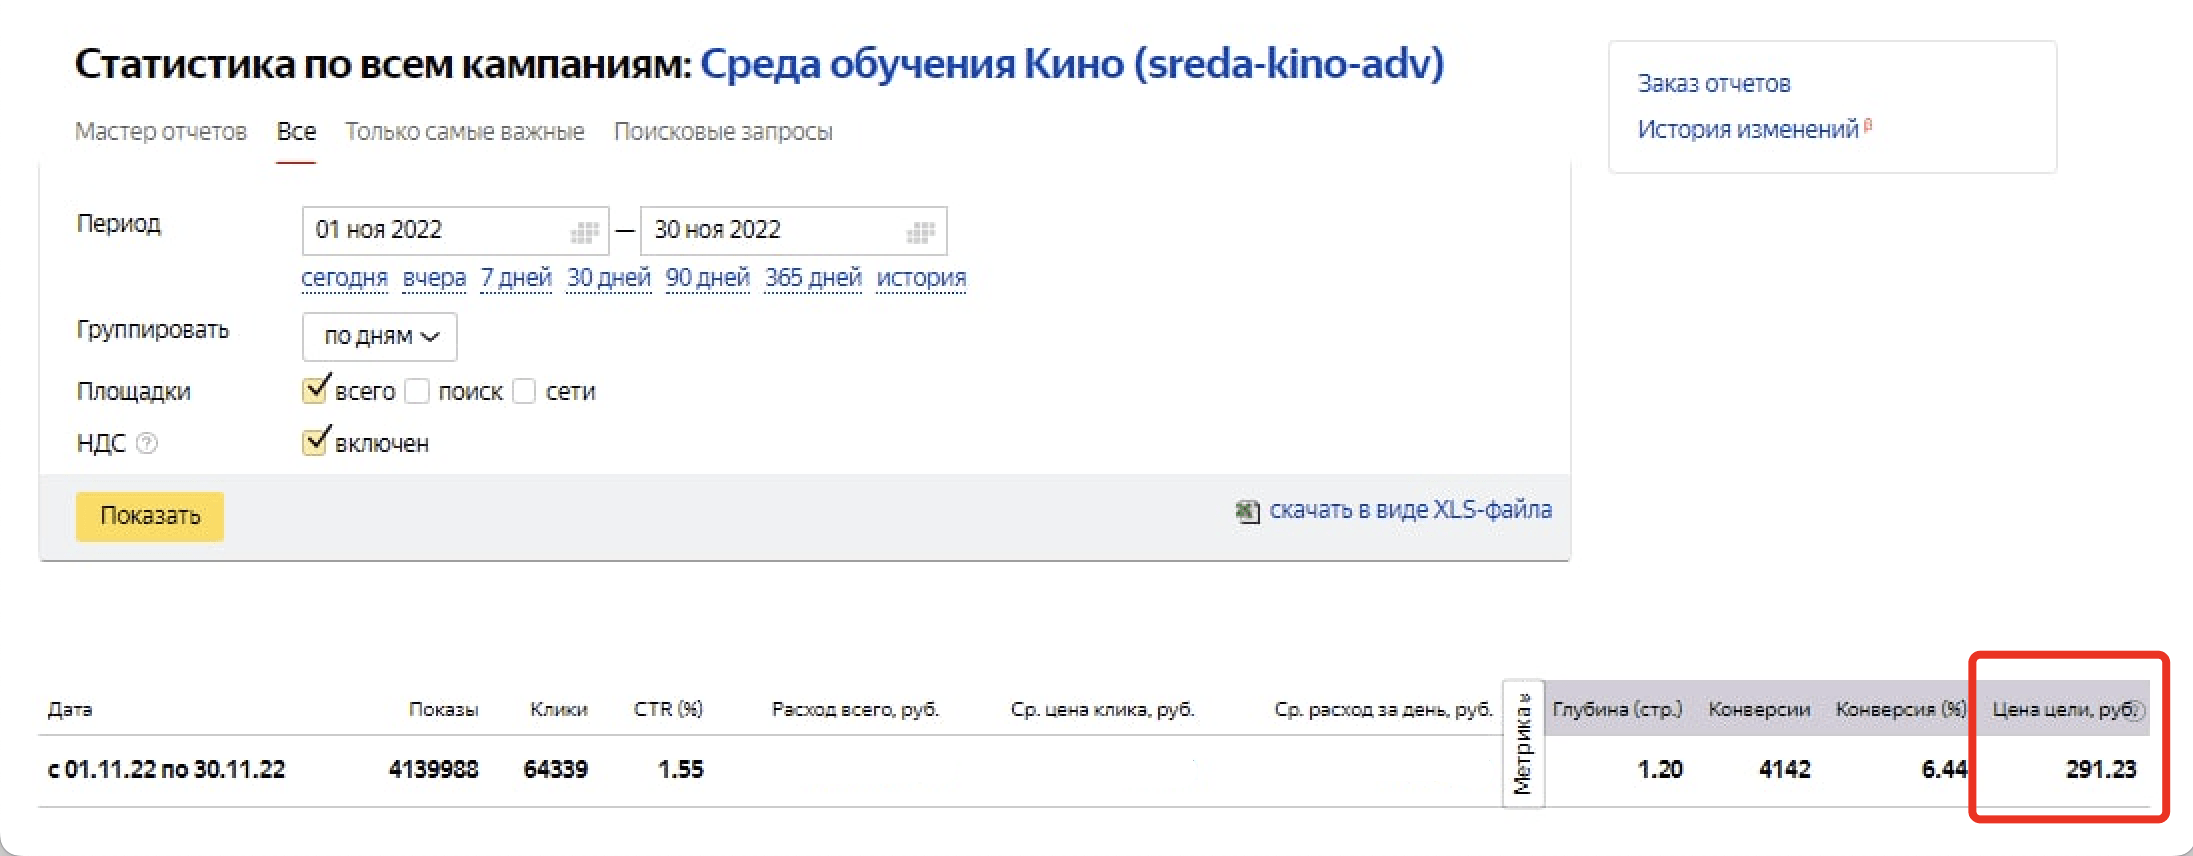Screen dimensions: 2193x856
Task: Toggle the всего placements checkbox
Action: coord(315,390)
